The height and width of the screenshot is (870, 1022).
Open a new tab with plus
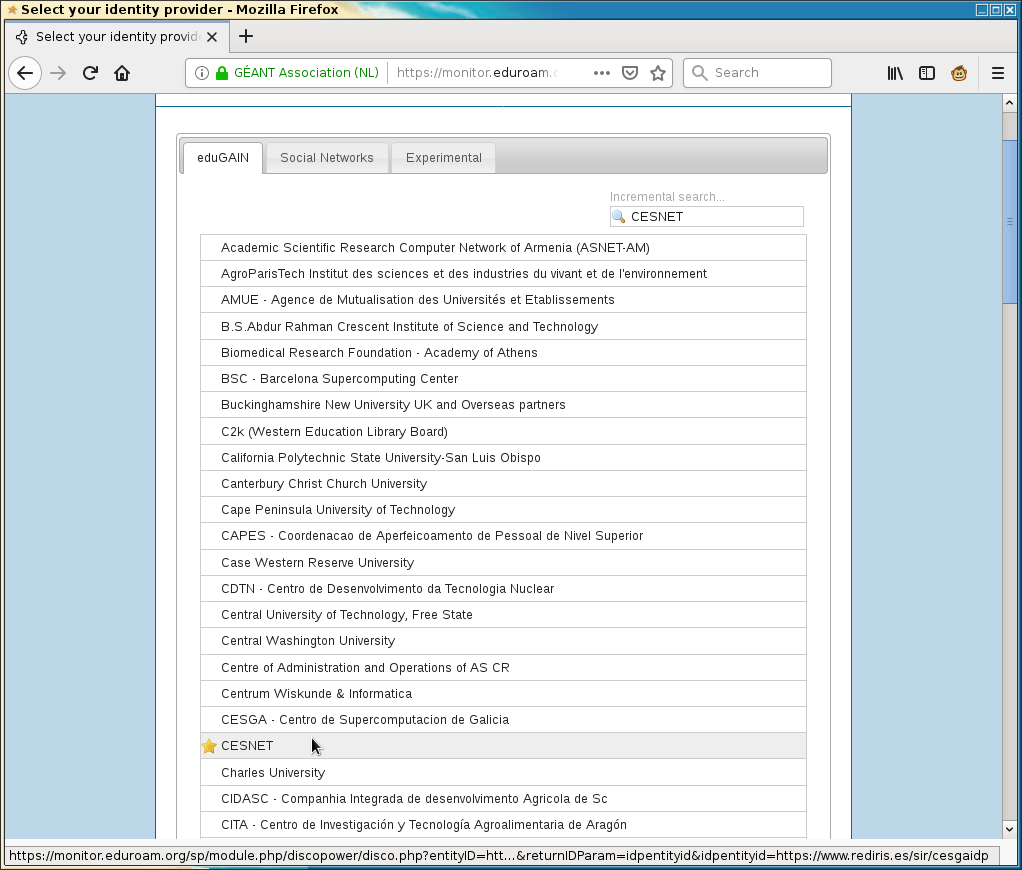point(246,36)
